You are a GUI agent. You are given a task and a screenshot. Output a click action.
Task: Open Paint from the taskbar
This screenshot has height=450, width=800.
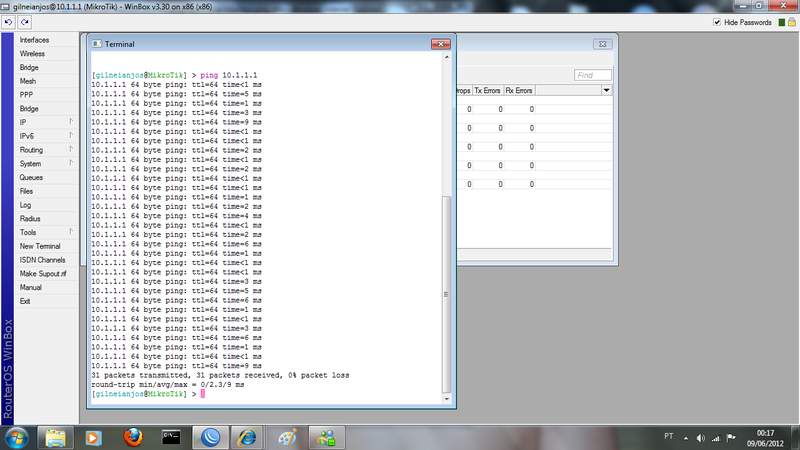287,438
